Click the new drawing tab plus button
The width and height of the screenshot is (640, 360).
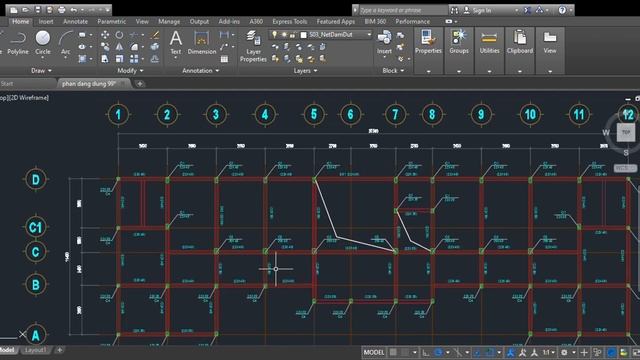click(140, 84)
